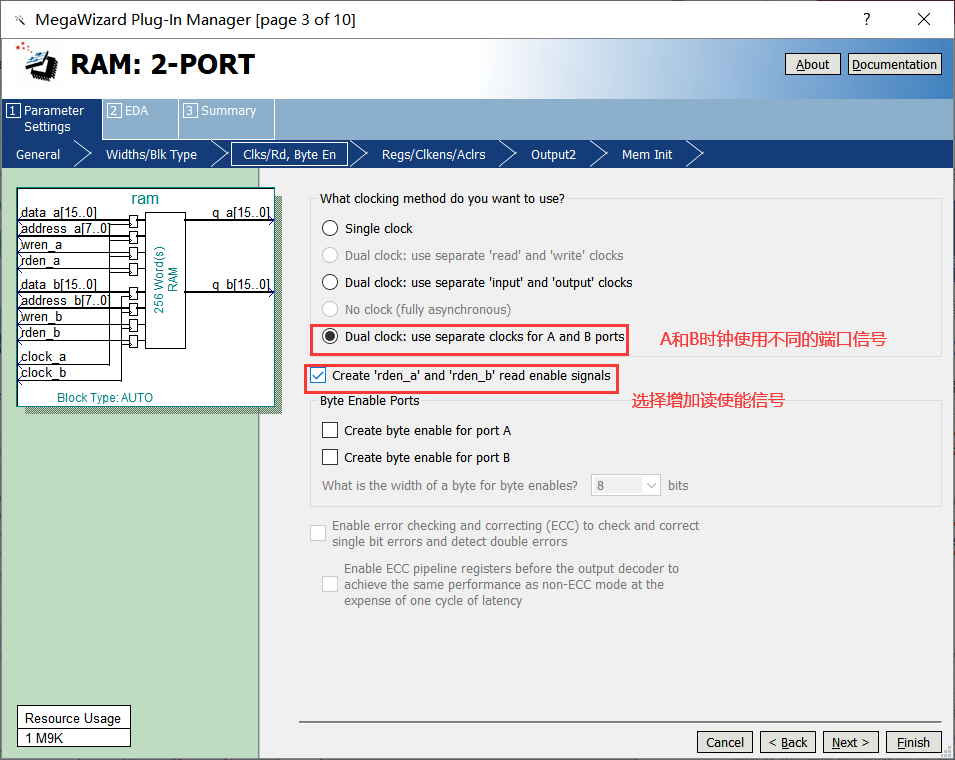Go to the Widths/Blk Type step

[x=151, y=154]
